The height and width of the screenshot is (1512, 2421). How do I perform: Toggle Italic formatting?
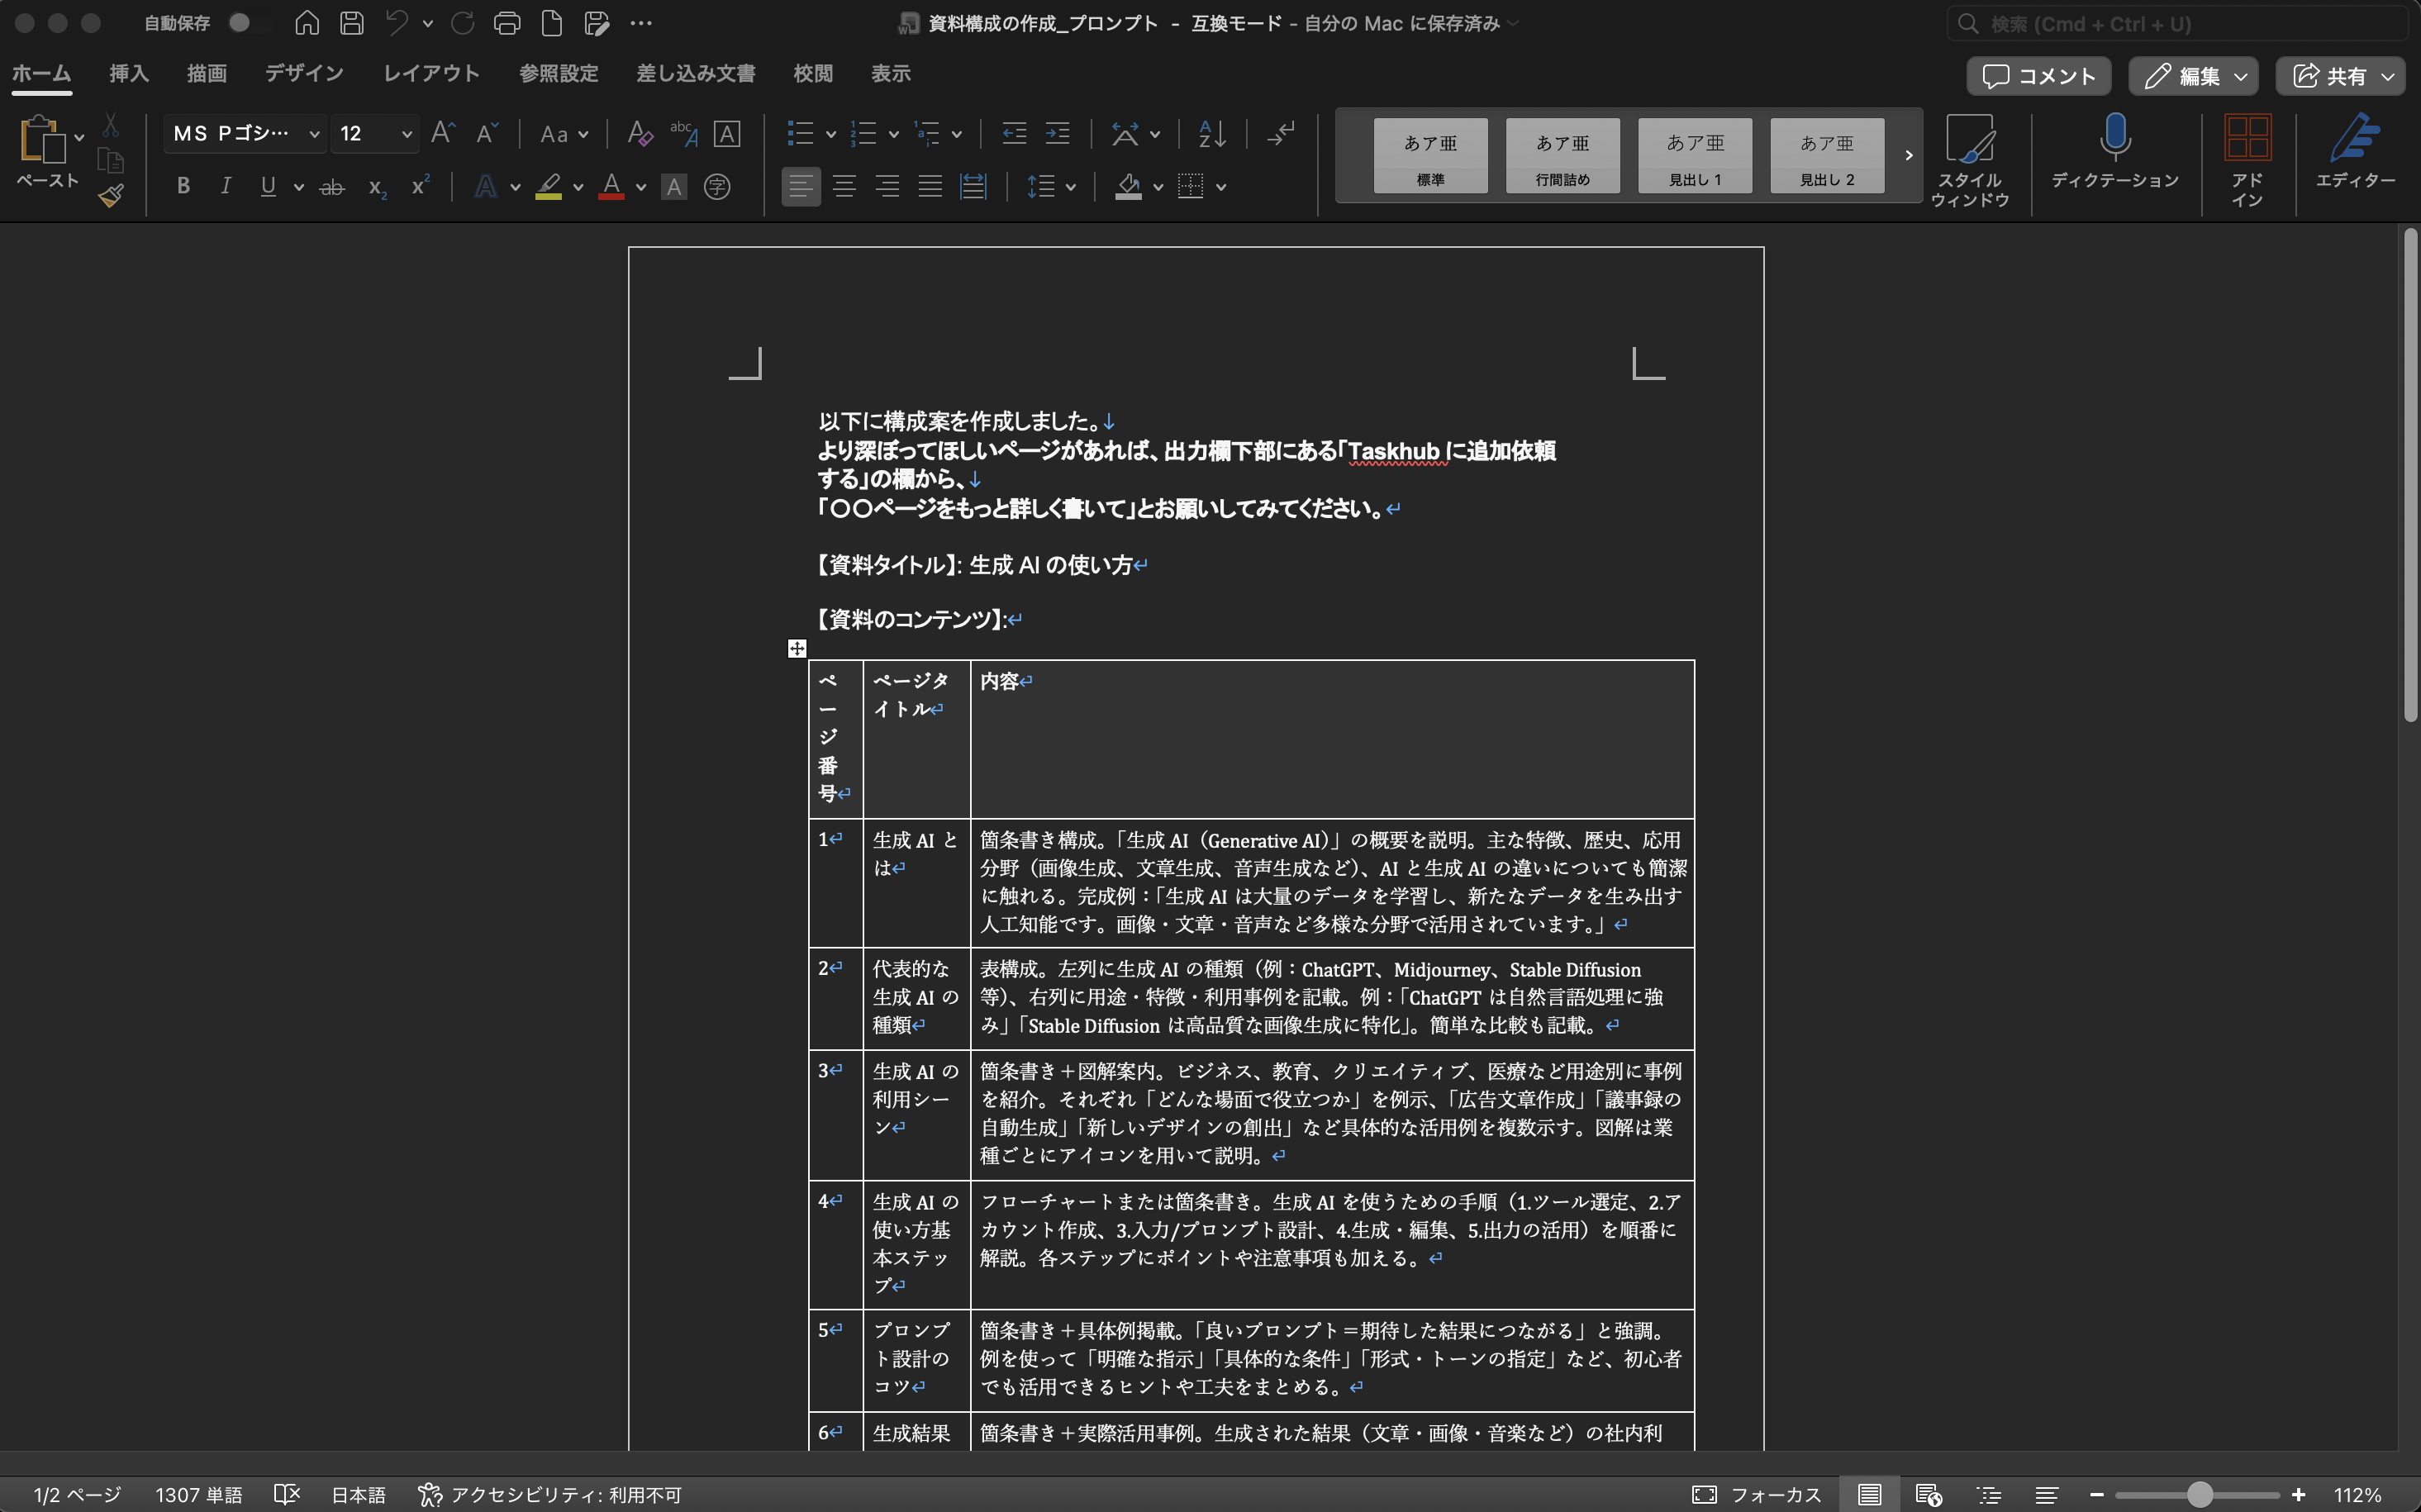(226, 186)
